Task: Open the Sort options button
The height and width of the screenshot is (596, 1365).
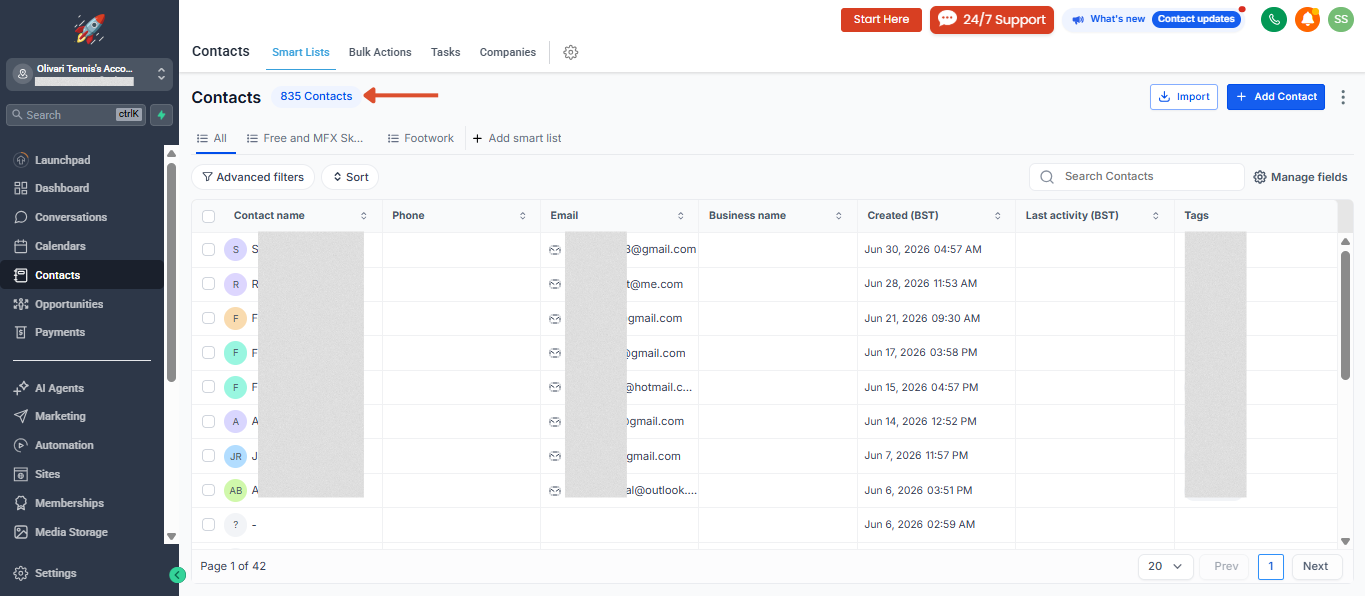Action: (350, 177)
